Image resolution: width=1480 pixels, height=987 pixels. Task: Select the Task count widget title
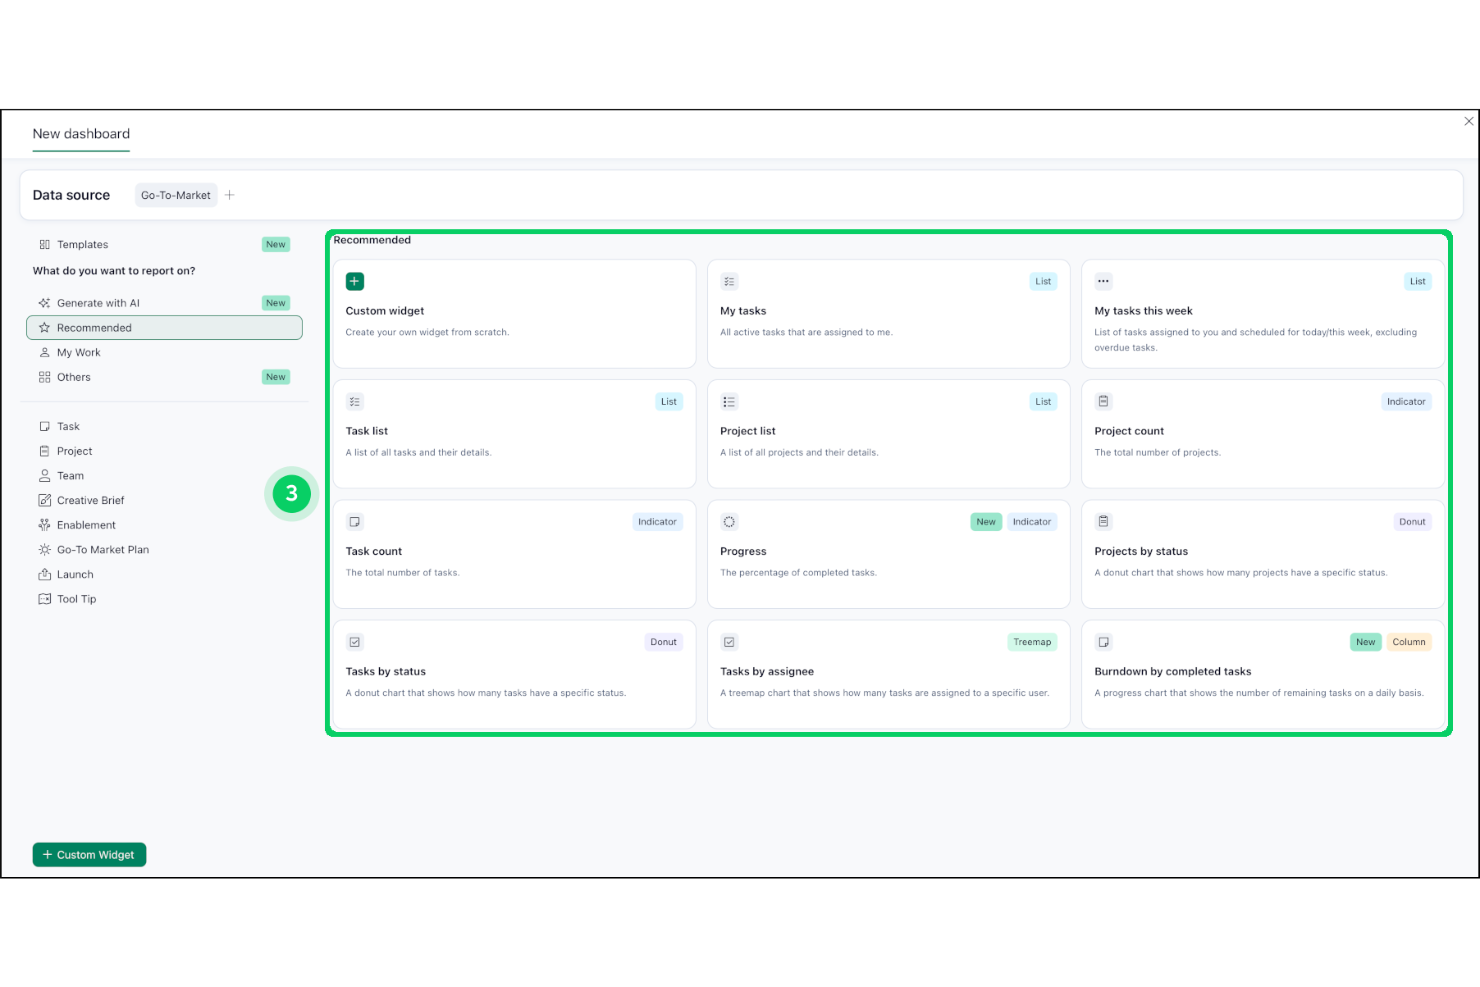(x=374, y=551)
